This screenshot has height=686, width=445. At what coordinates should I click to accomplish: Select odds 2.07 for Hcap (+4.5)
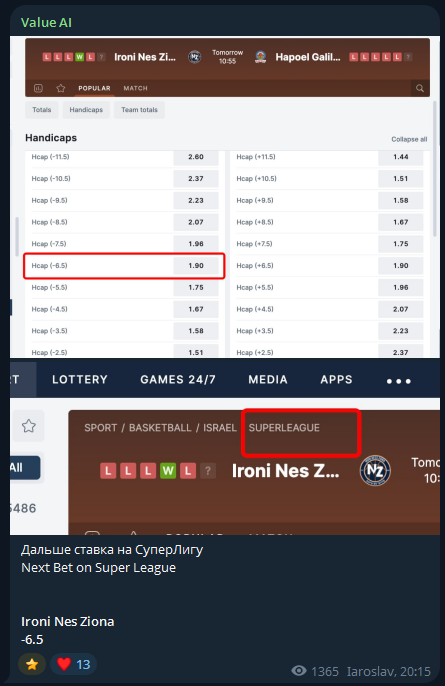point(401,309)
